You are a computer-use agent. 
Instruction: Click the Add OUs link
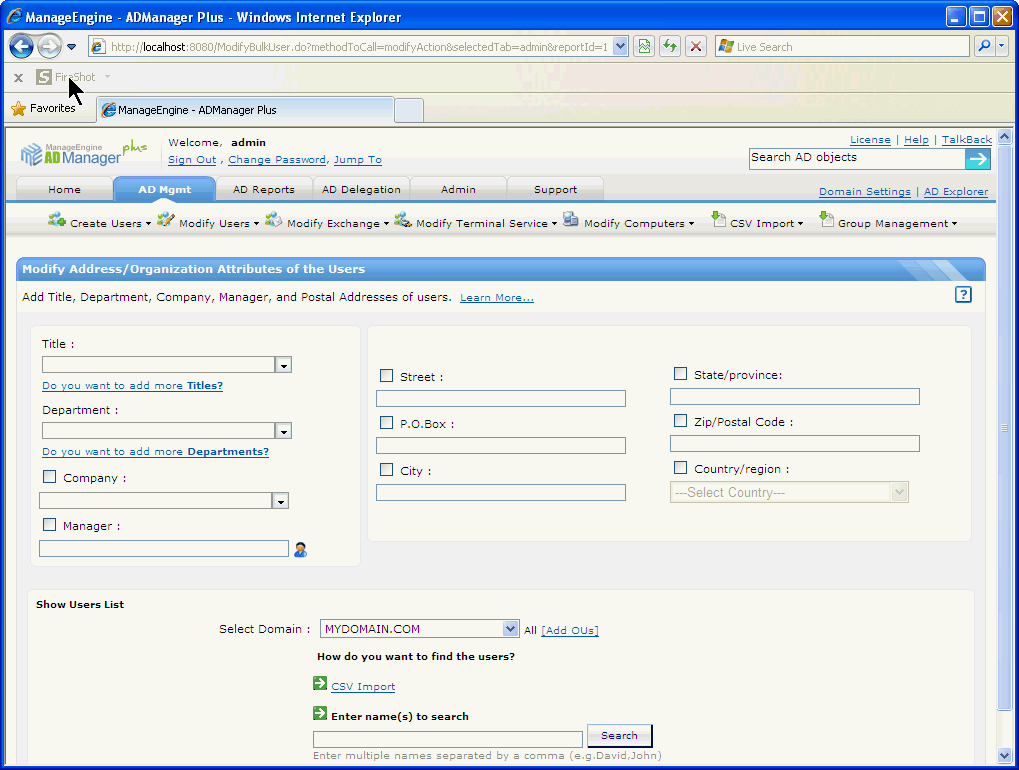click(x=570, y=630)
